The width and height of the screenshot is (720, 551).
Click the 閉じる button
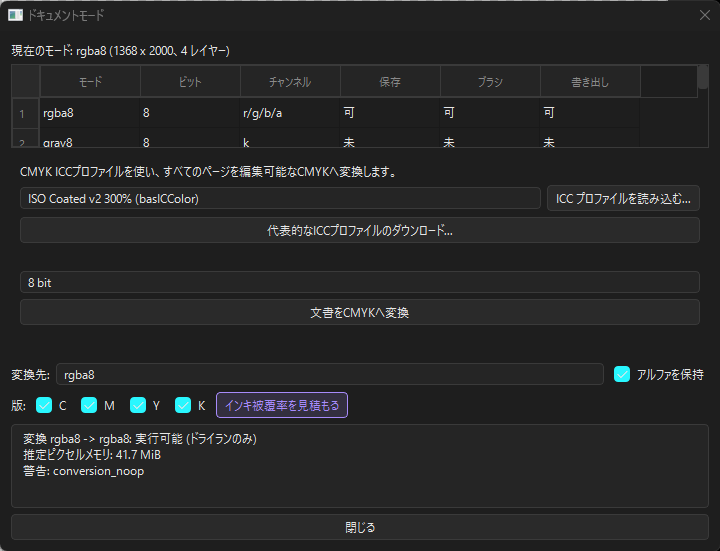360,527
